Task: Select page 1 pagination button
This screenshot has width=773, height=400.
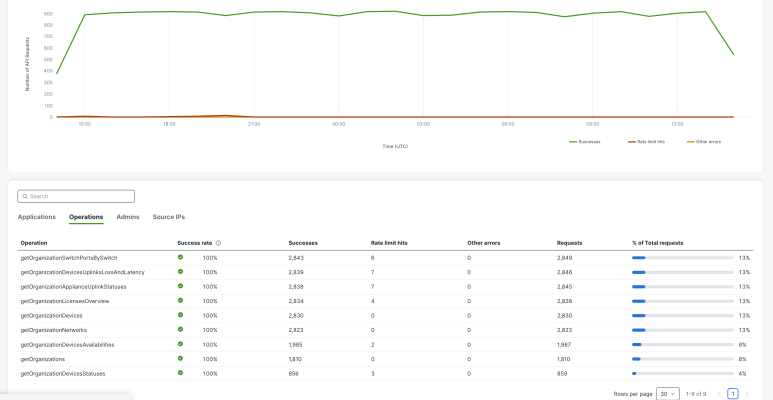Action: click(x=733, y=394)
